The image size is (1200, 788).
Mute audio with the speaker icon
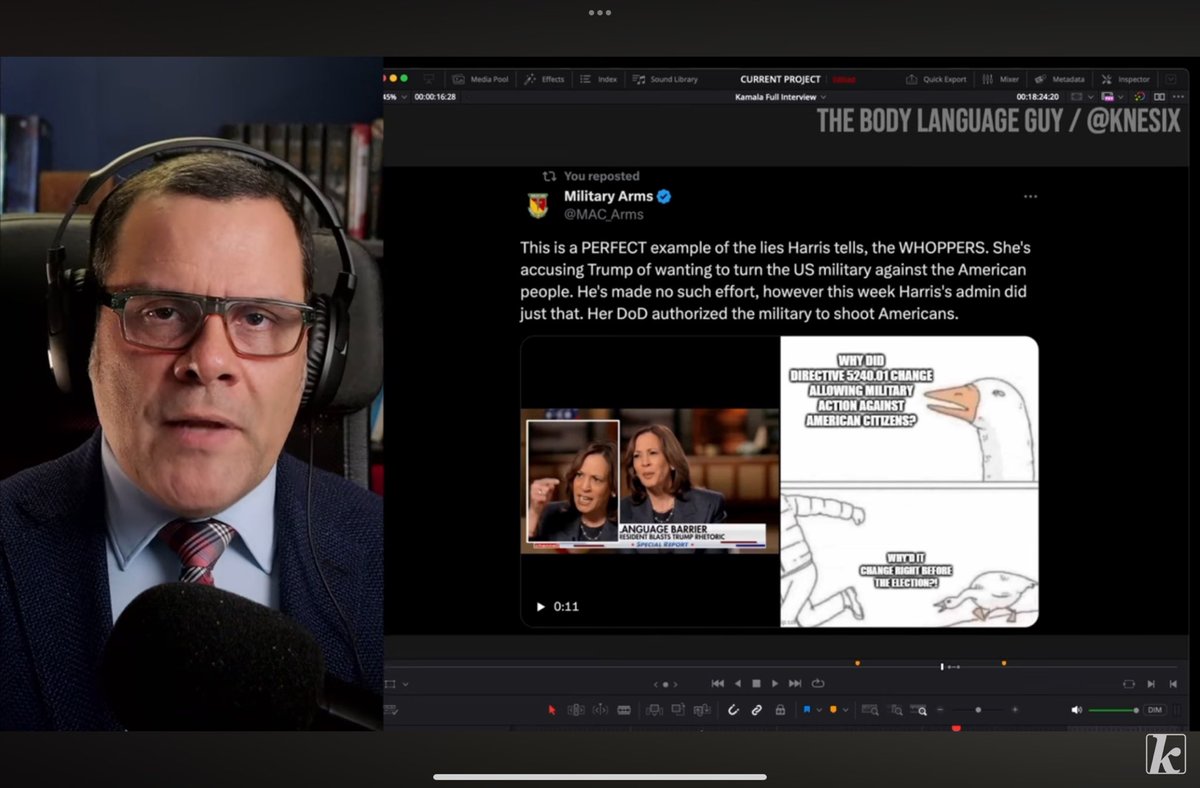(x=1076, y=710)
